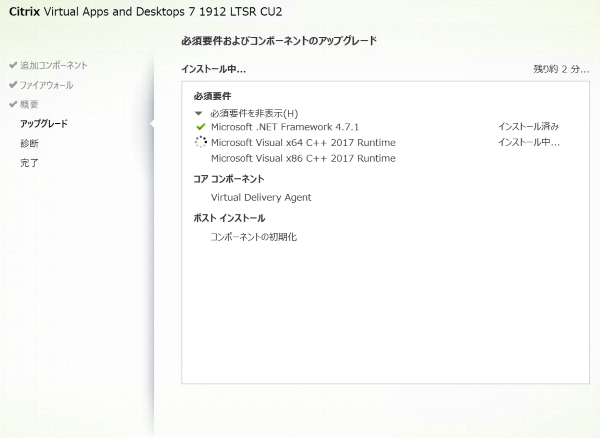Click the コア コンポーネント section heading
The height and width of the screenshot is (438, 600).
(229, 179)
